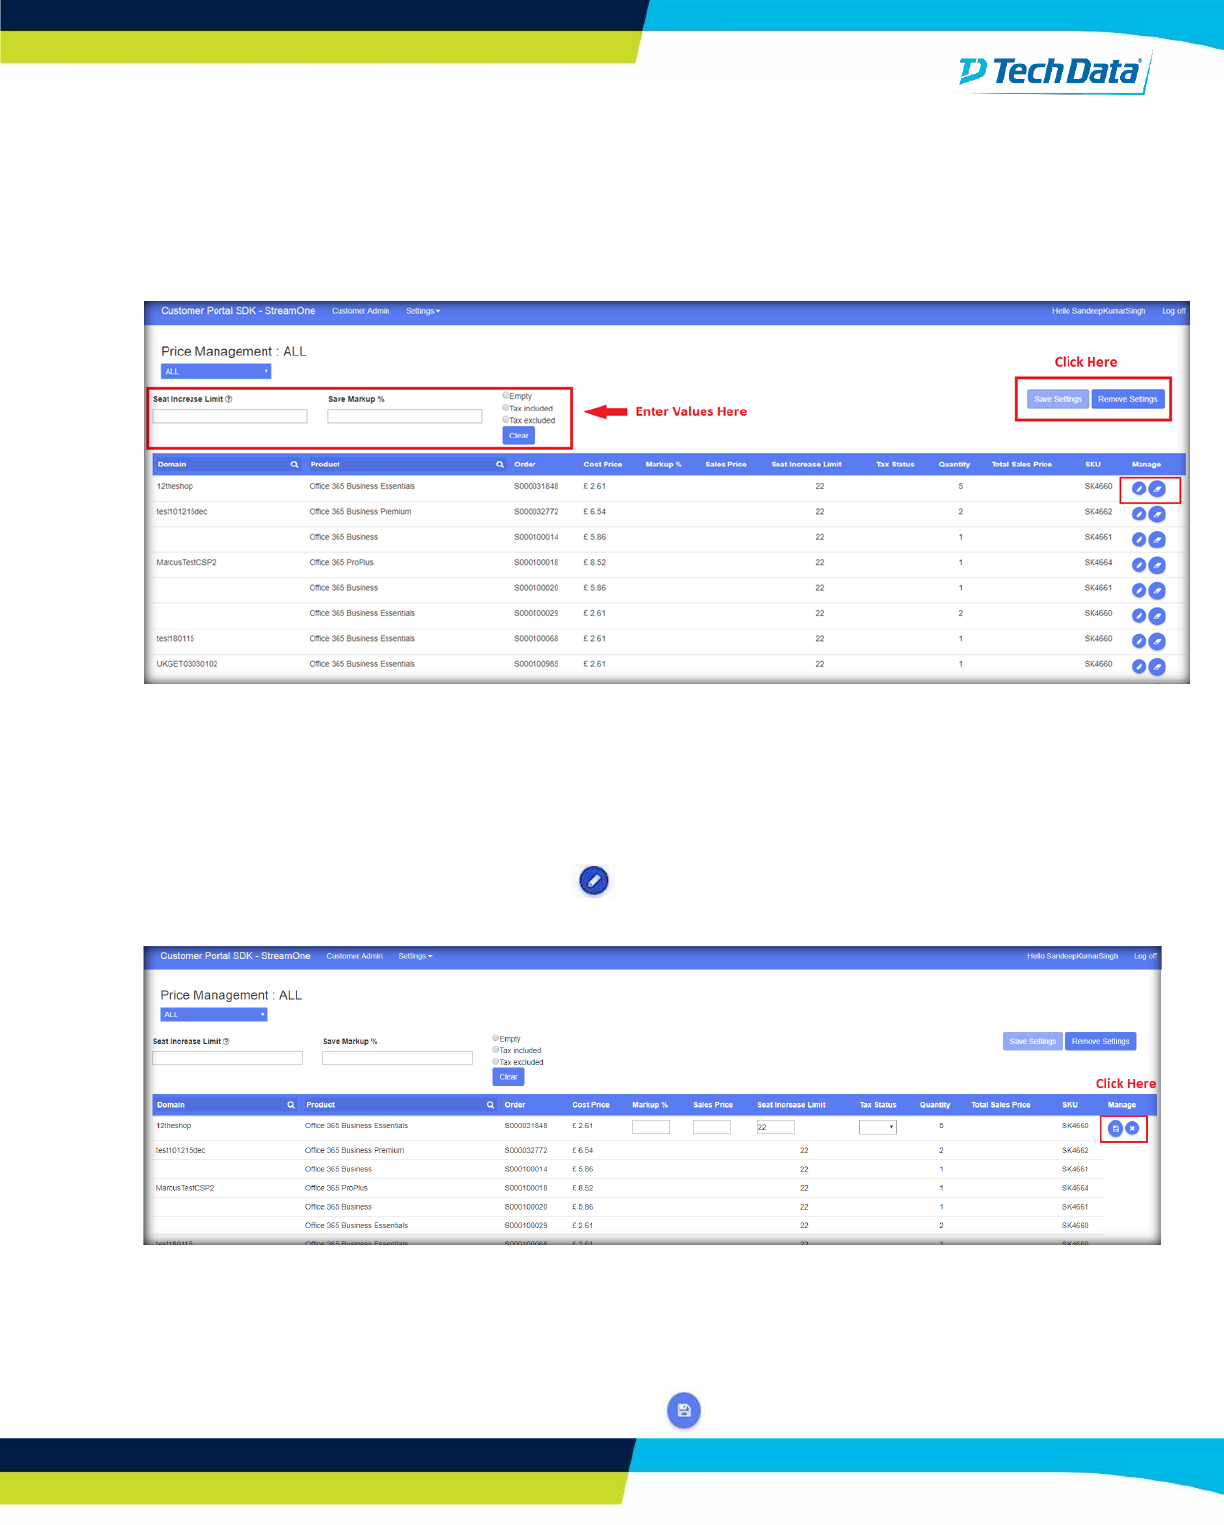Image resolution: width=1224 pixels, height=1525 pixels.
Task: Click edit pencil for order S000100985
Action: (x=1138, y=667)
